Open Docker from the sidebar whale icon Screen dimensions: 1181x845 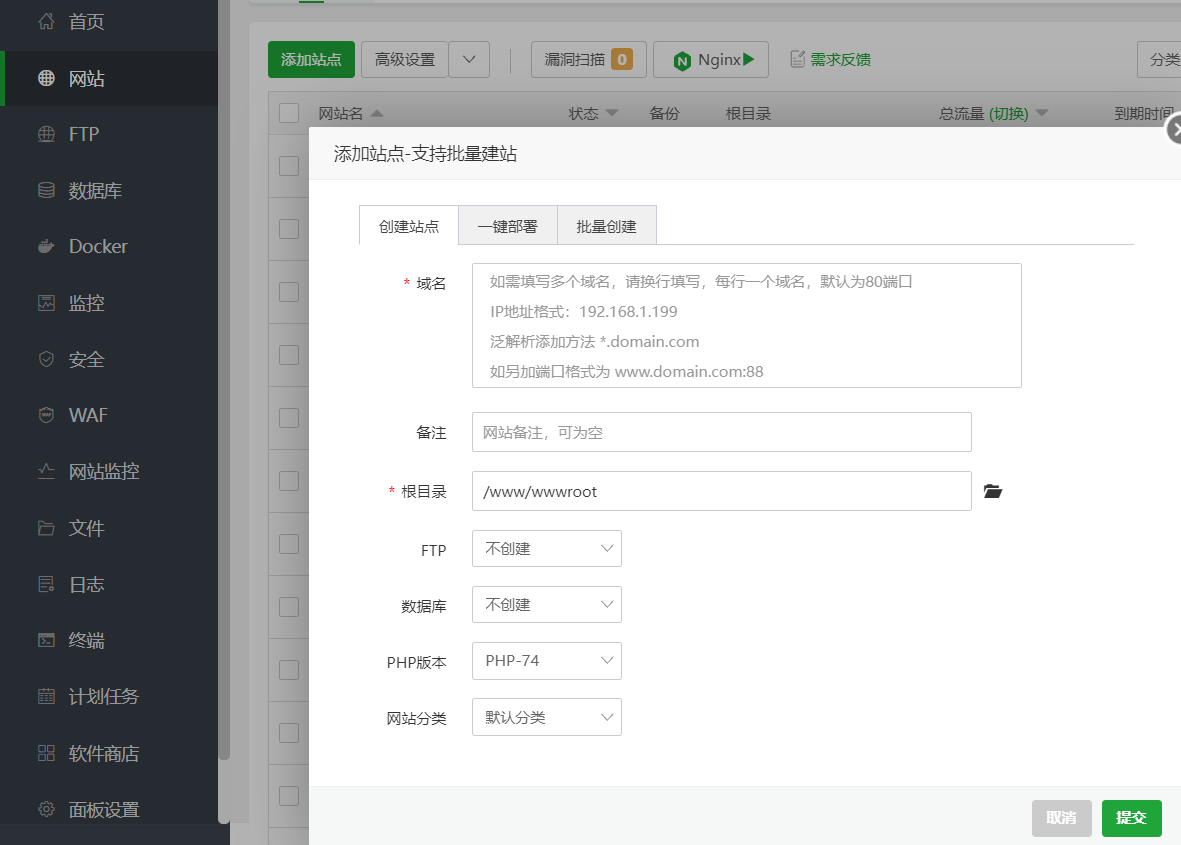click(x=46, y=247)
